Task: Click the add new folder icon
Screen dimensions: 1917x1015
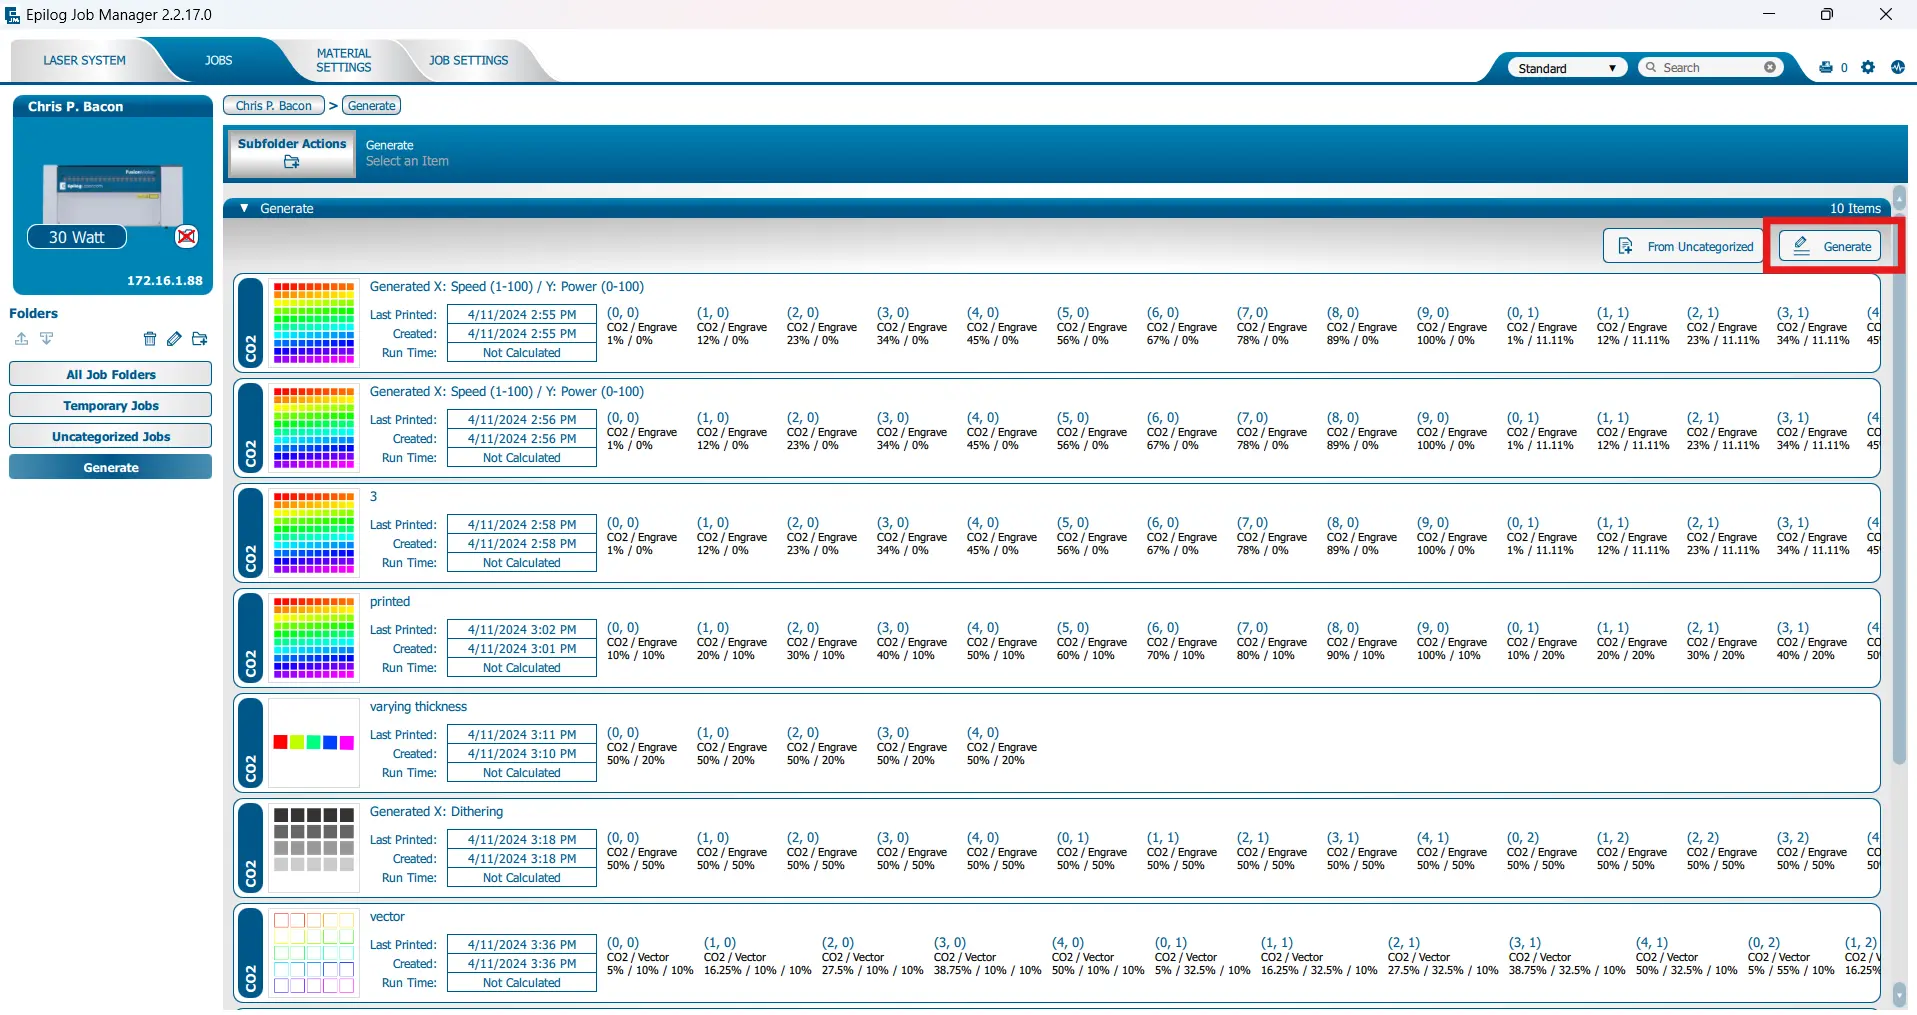Action: click(x=200, y=339)
